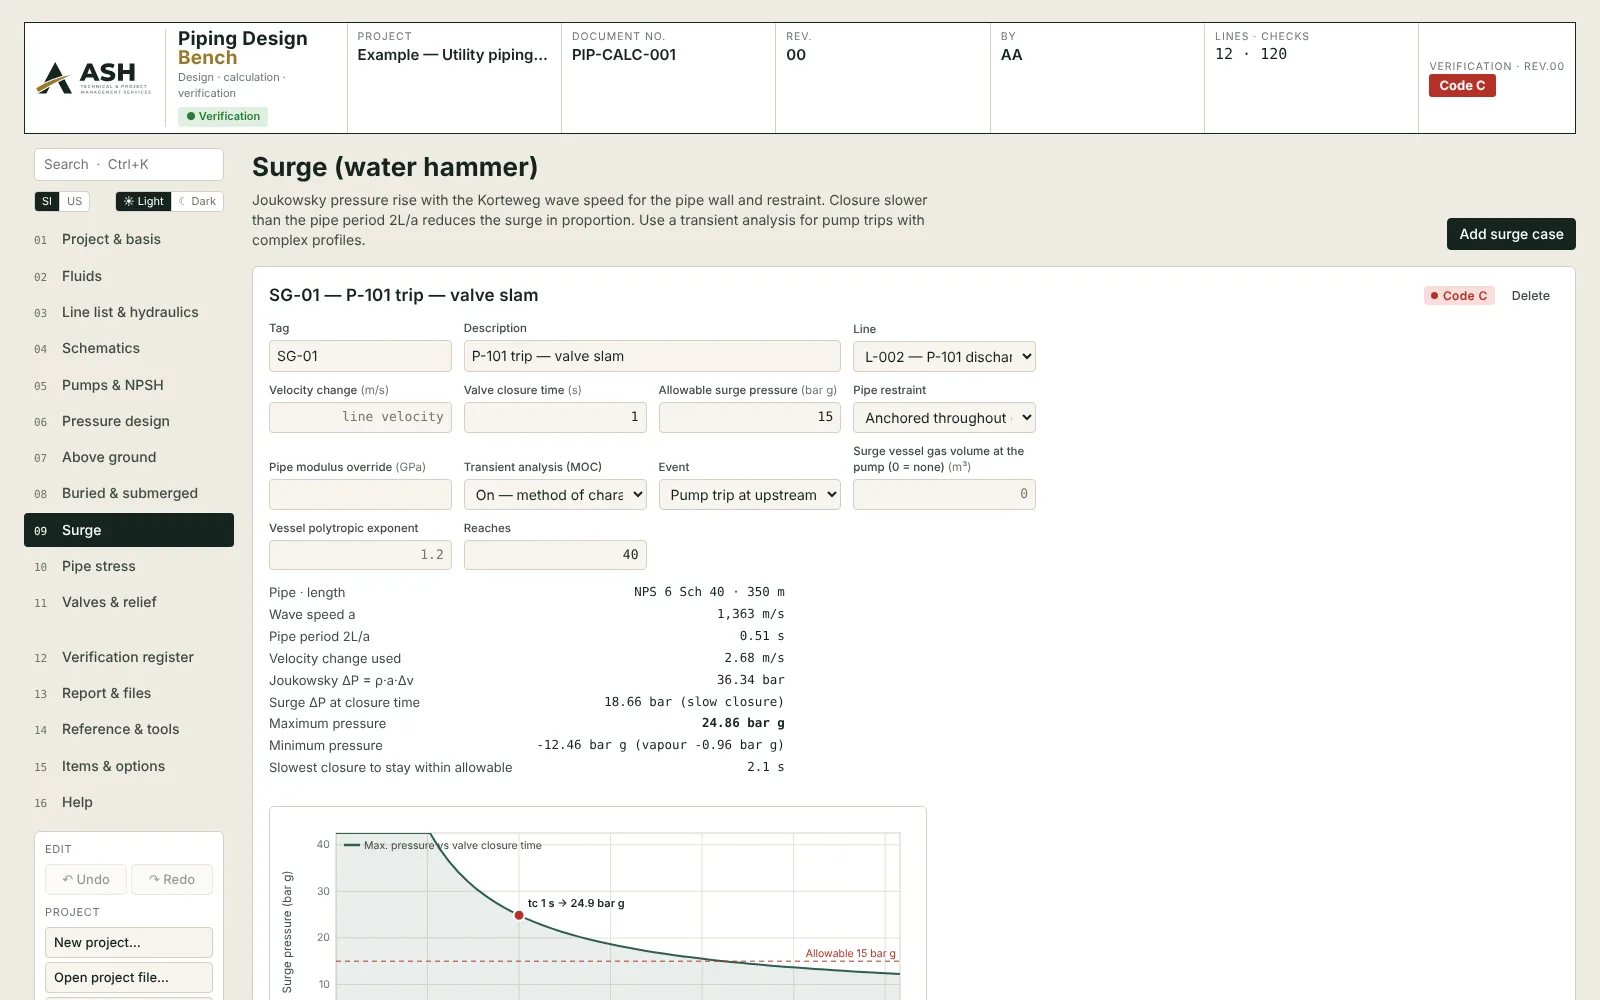Click the red Code C verification badge in header
1600x1000 pixels.
(1462, 86)
